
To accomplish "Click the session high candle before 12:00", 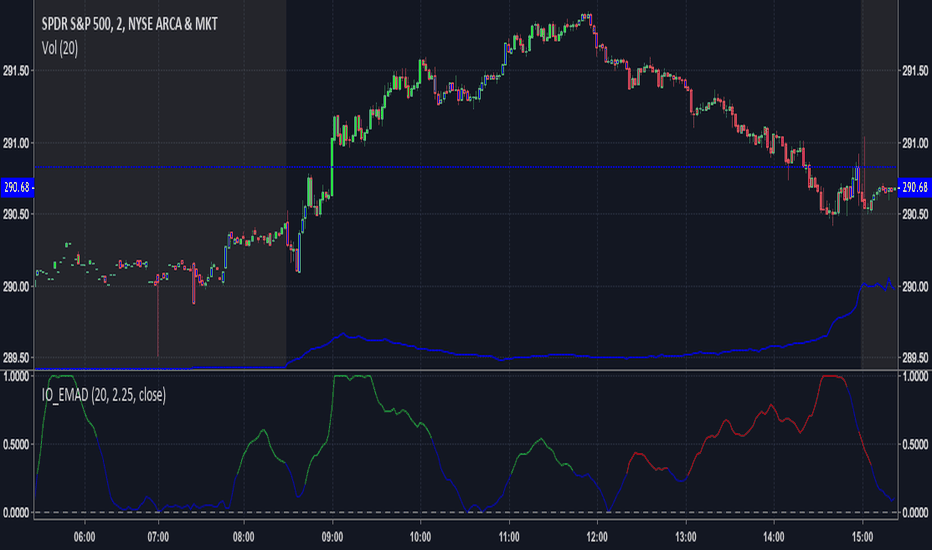I will [589, 18].
